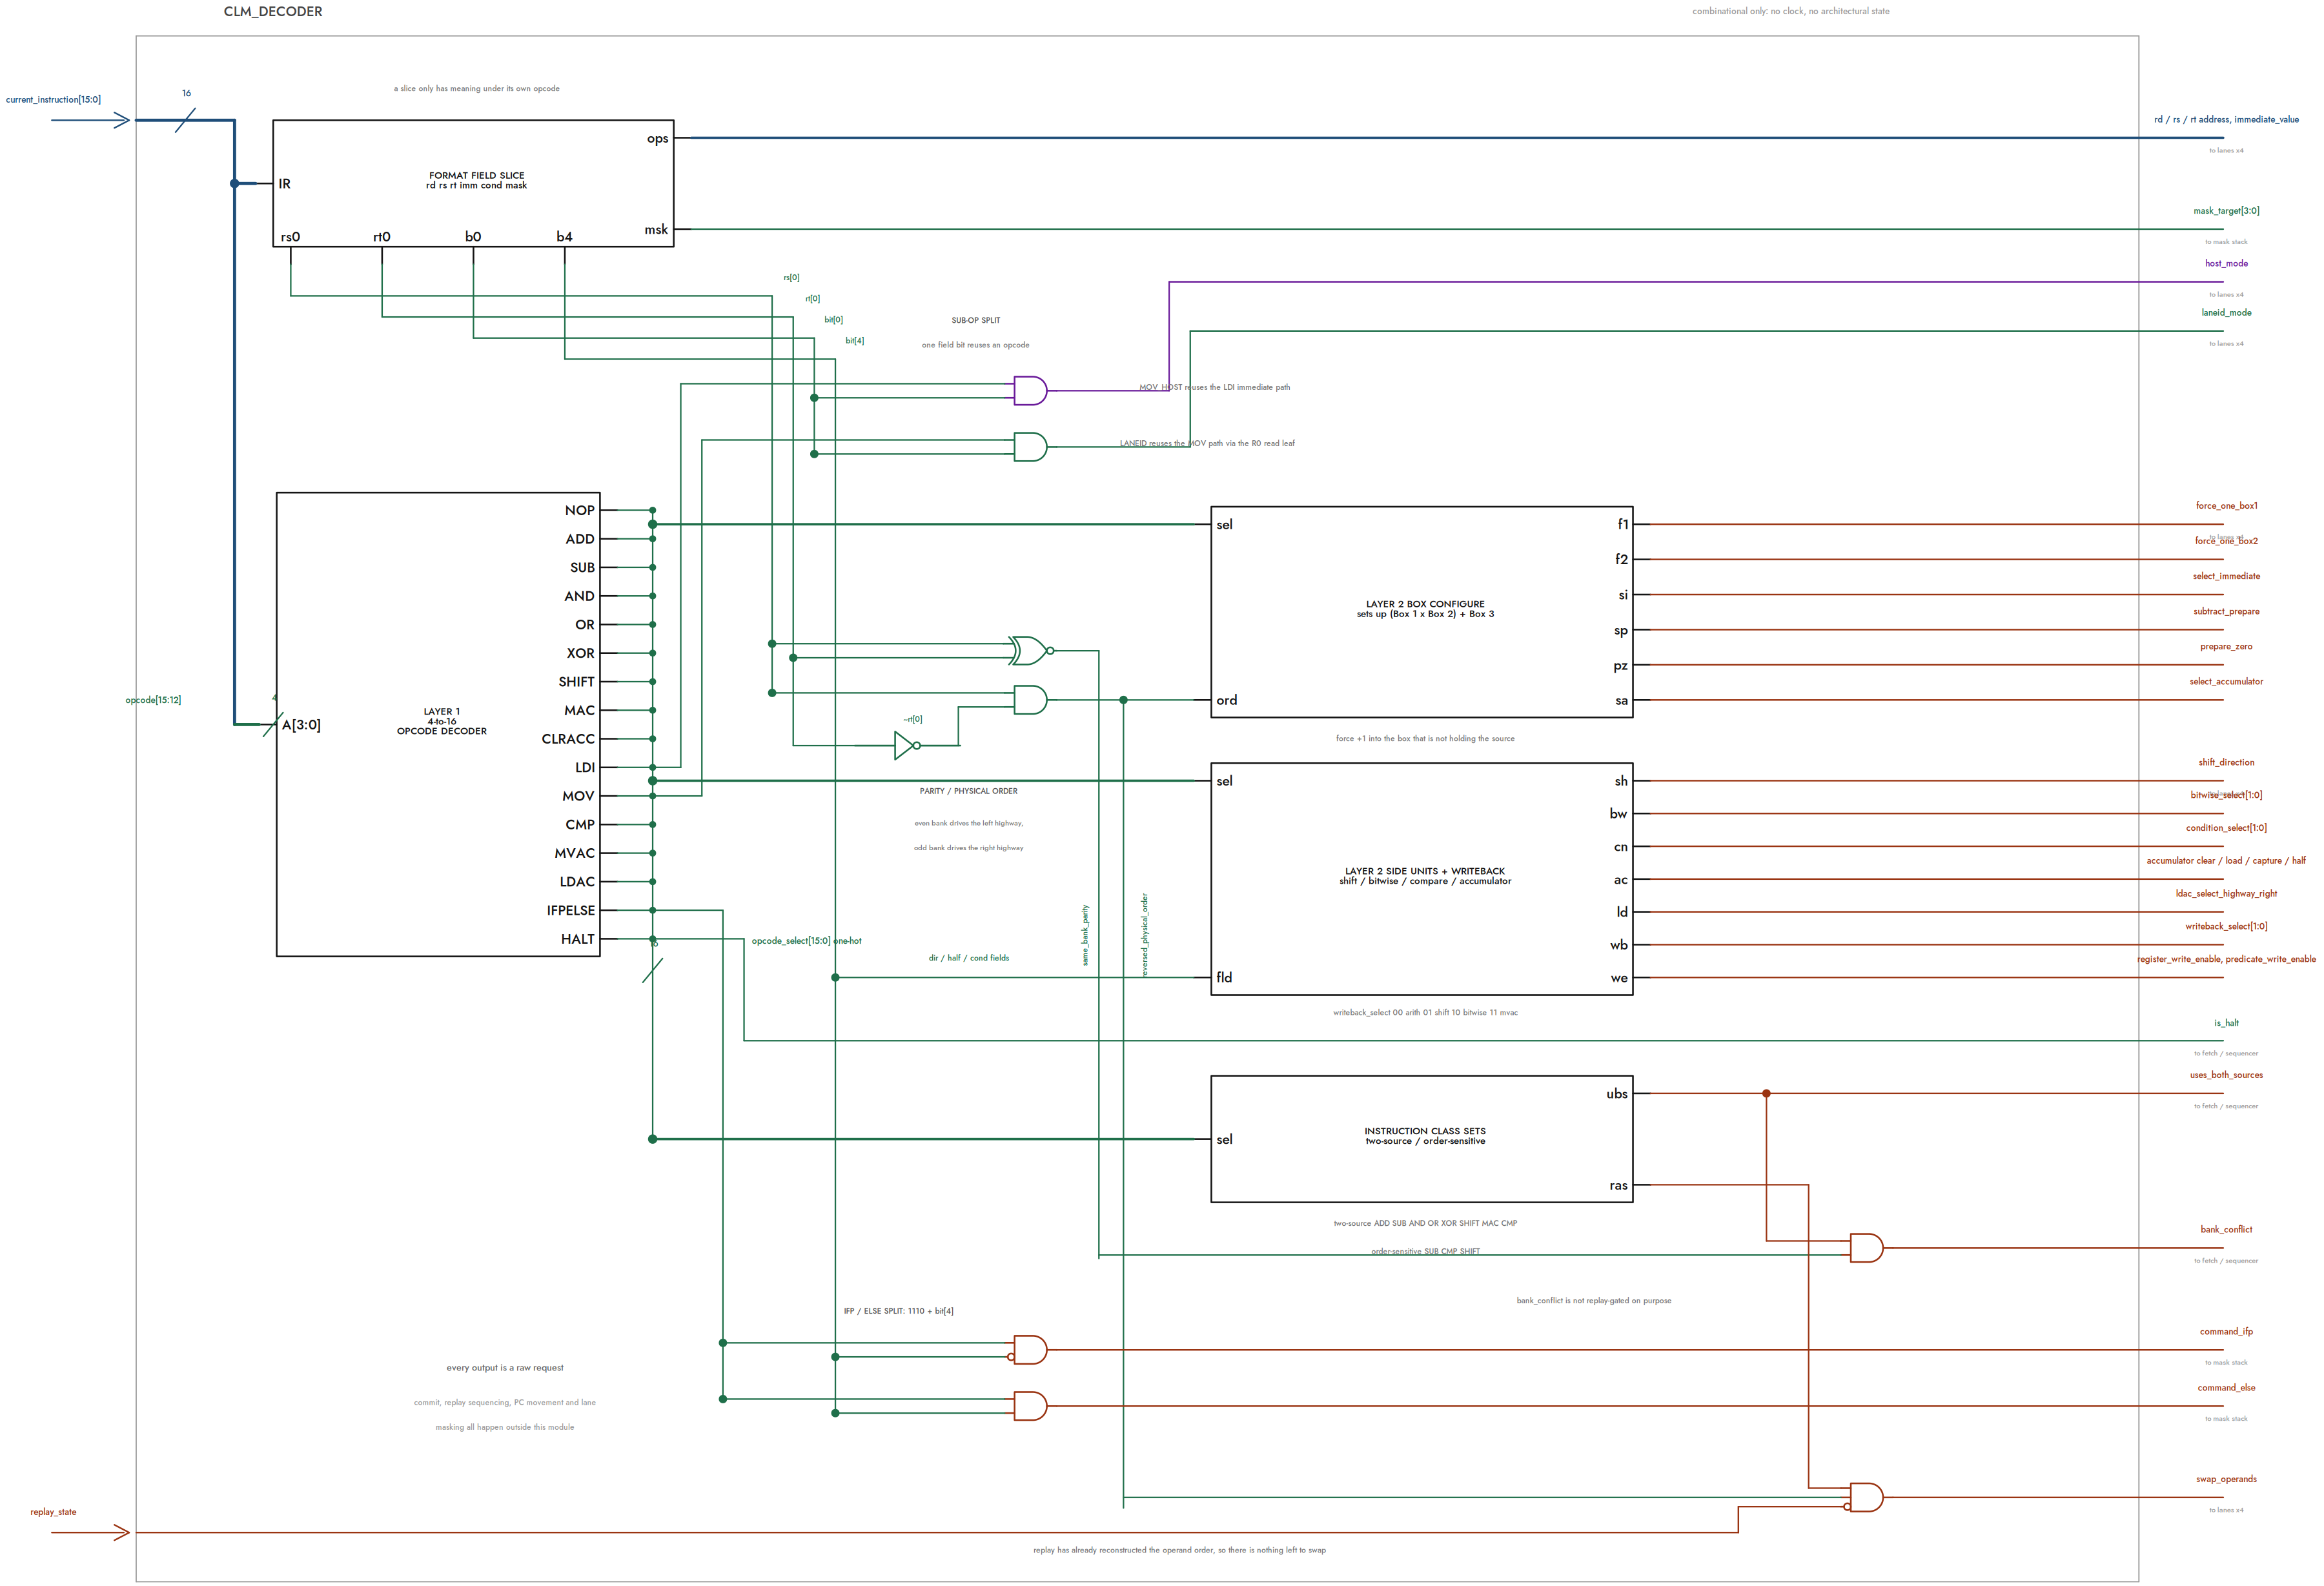Select the bank_conflict AND gate
This screenshot has width=2324, height=1586.
point(1866,1247)
